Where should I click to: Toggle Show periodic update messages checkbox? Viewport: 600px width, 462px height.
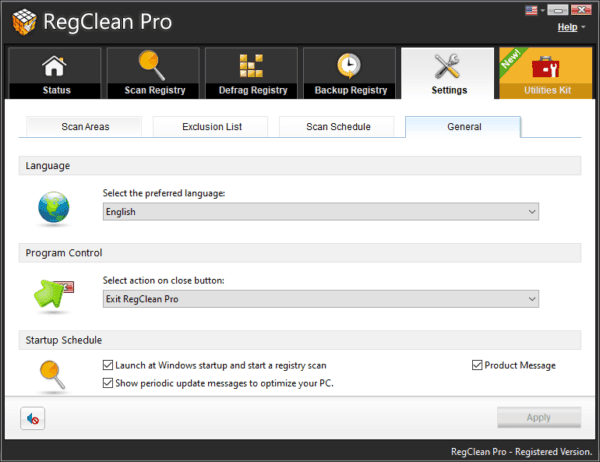[x=108, y=383]
